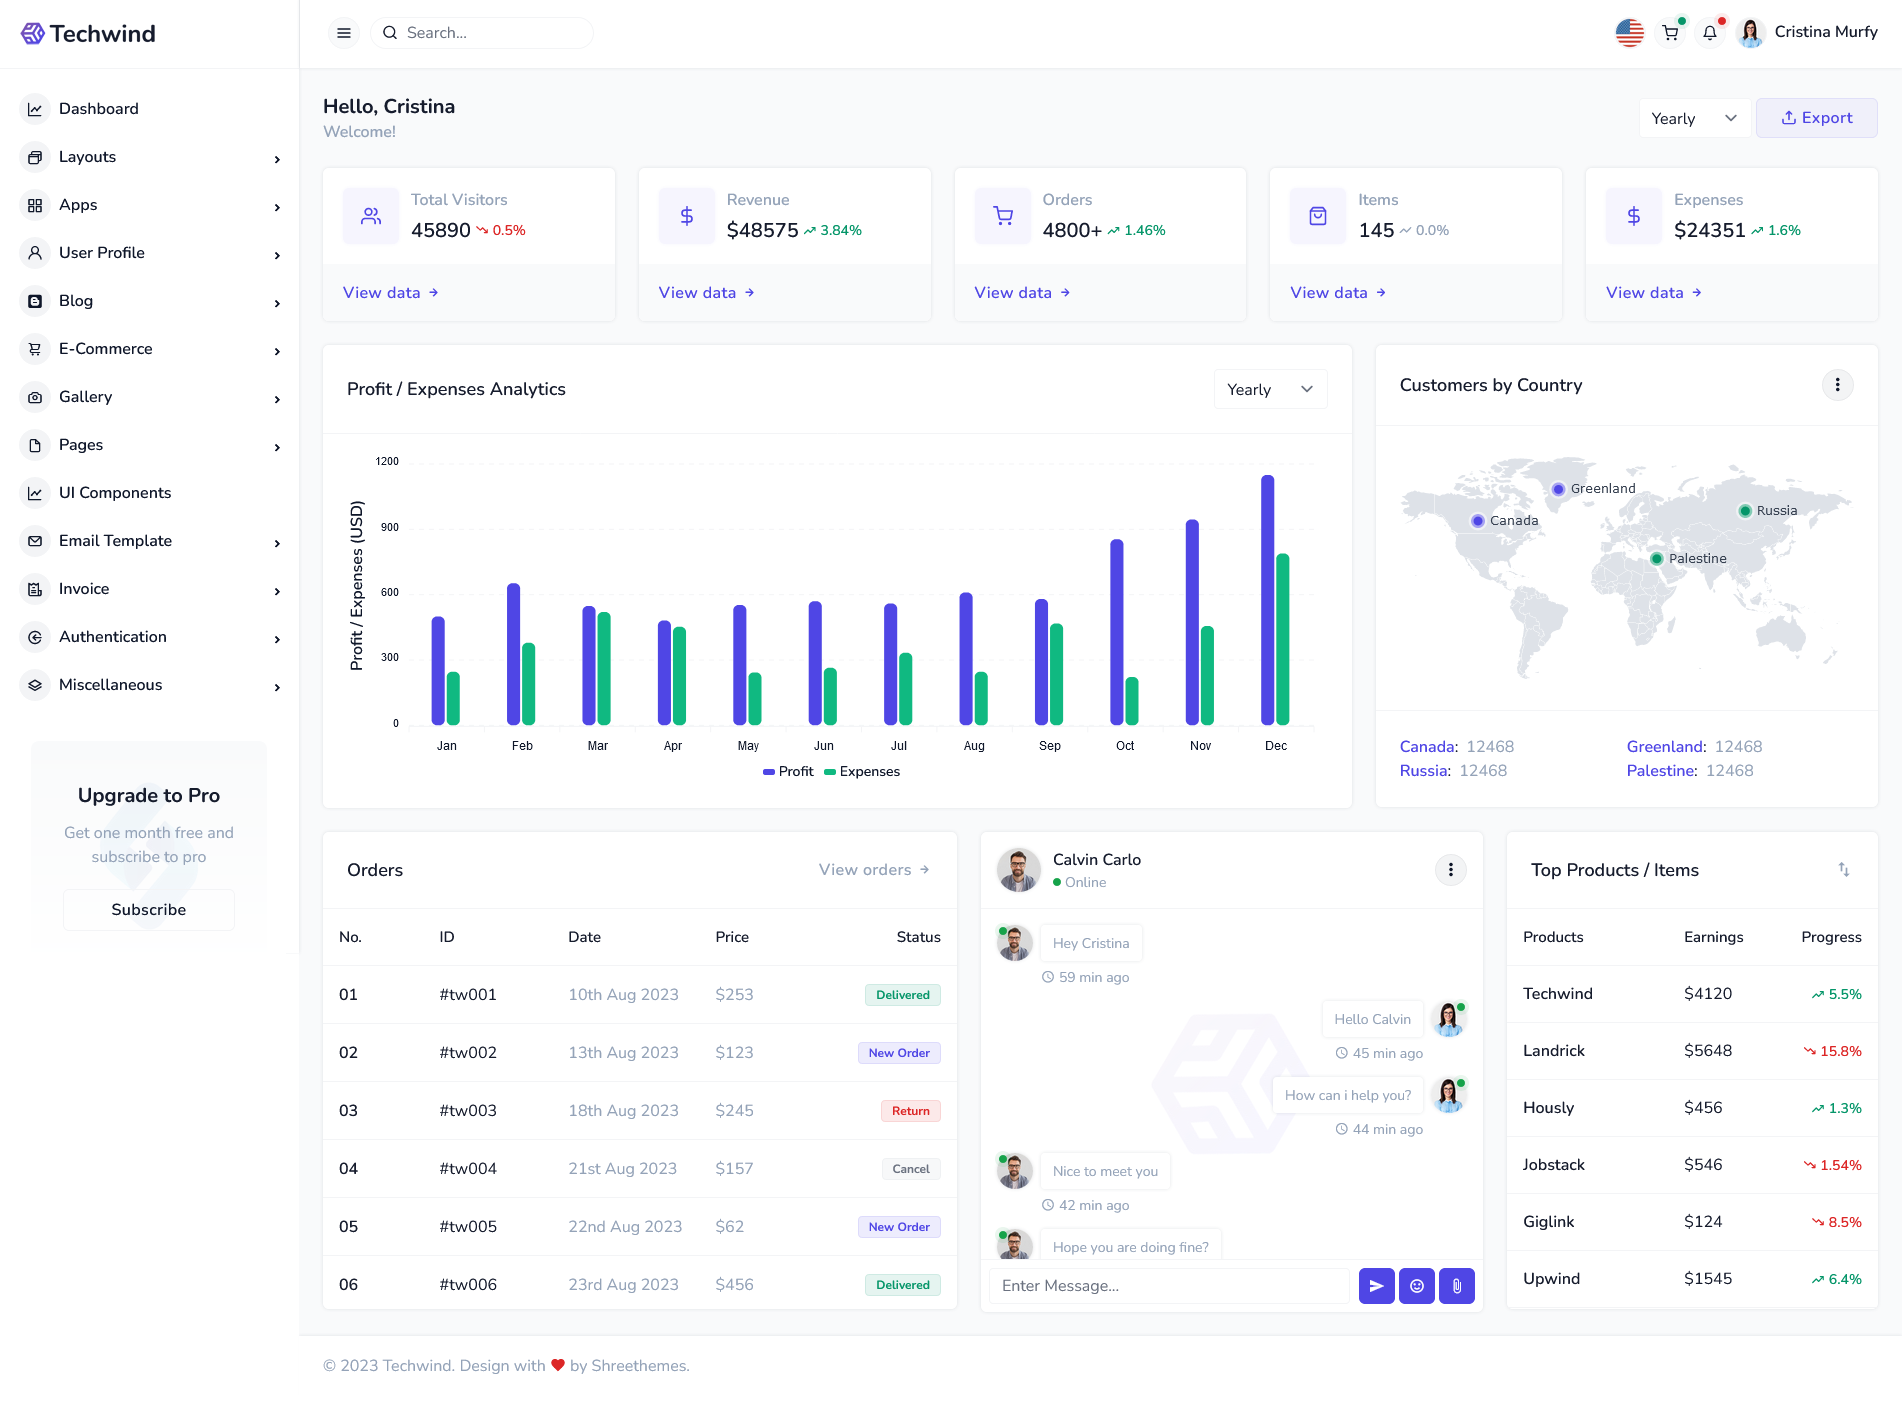Open the notifications bell icon
This screenshot has height=1404, width=1903.
point(1710,33)
